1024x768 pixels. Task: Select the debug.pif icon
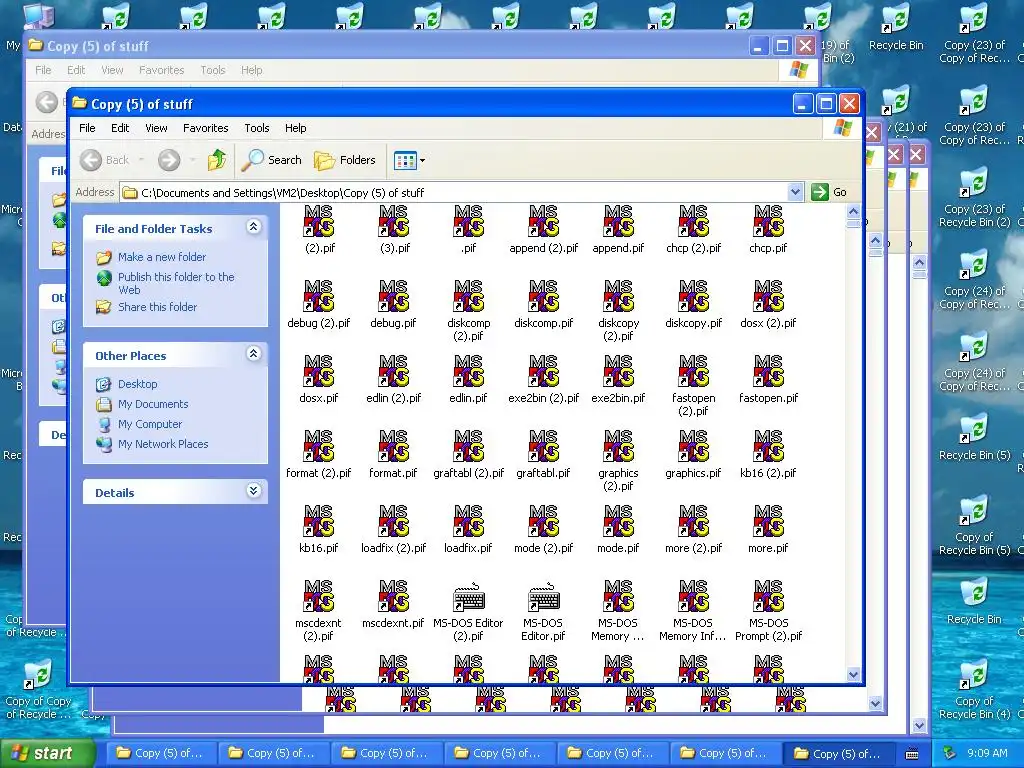(393, 295)
